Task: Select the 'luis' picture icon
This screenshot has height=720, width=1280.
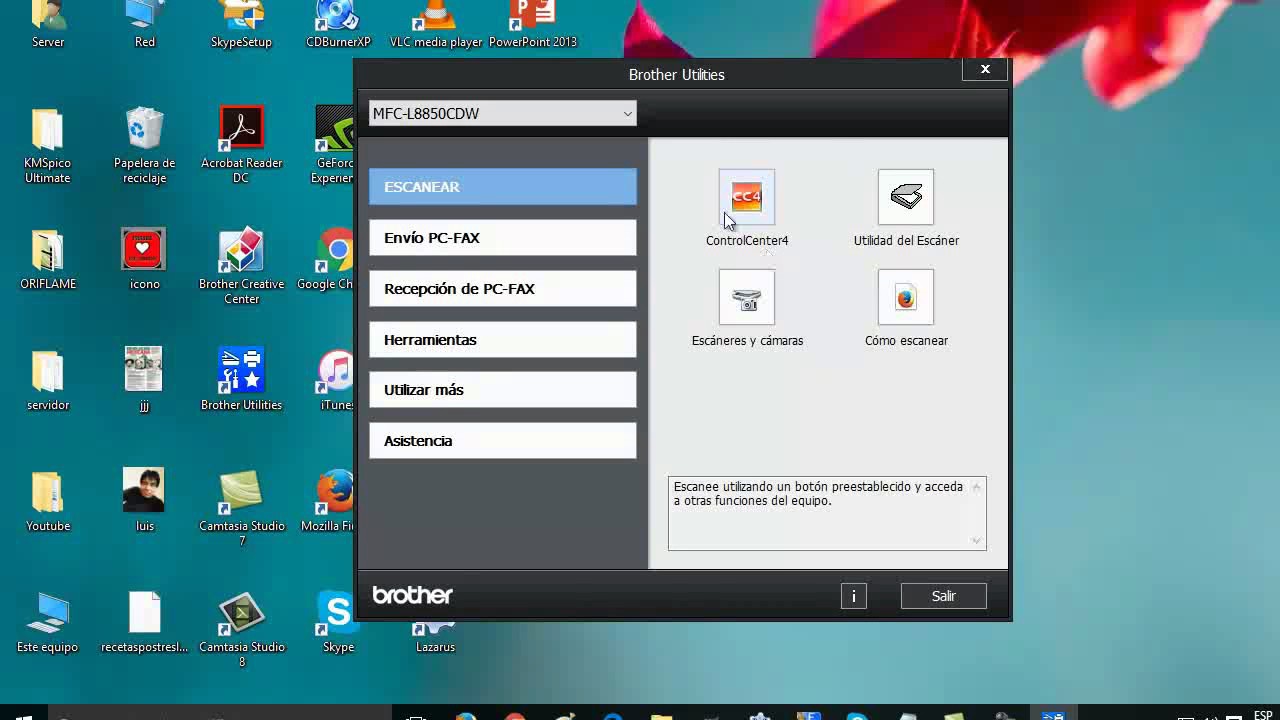Action: pos(145,502)
